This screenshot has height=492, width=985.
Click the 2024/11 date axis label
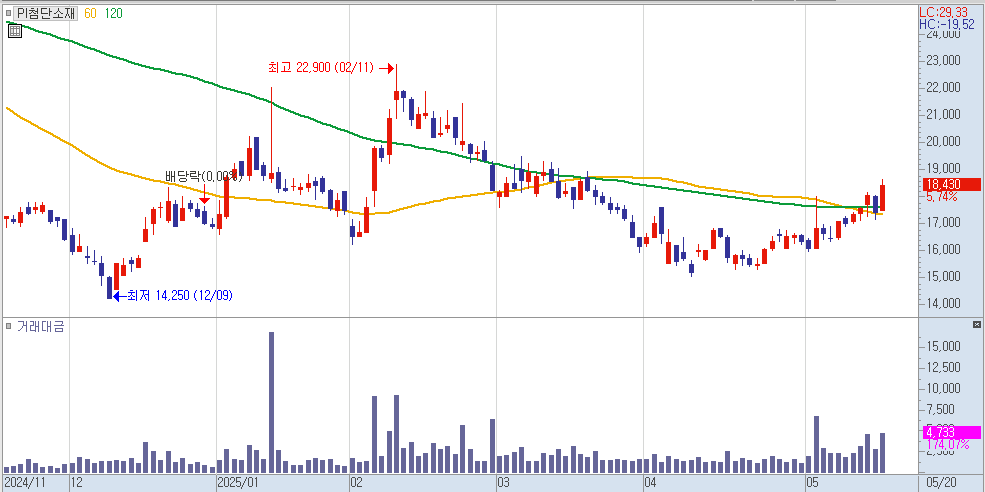point(24,483)
